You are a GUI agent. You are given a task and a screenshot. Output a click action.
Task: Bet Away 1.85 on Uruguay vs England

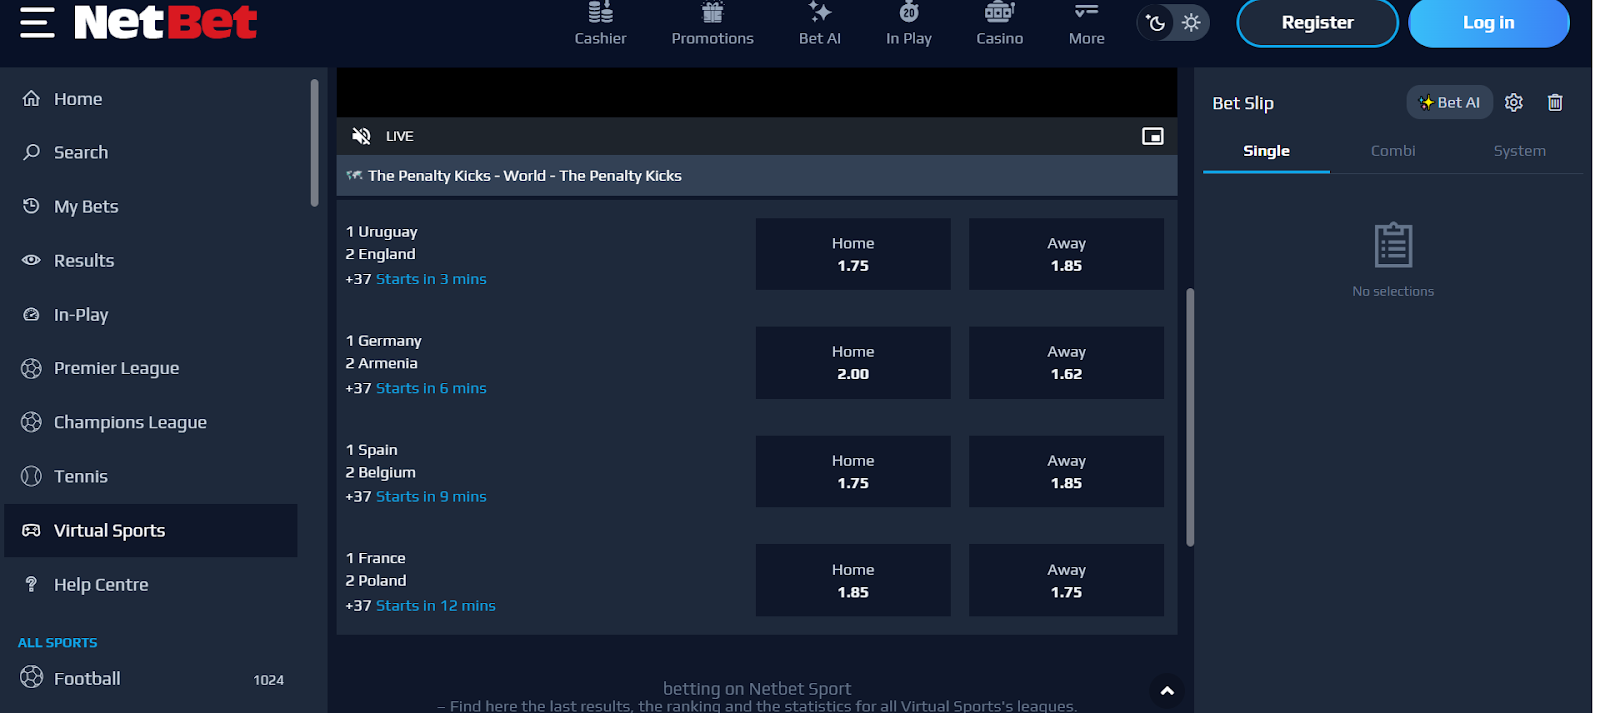1066,254
